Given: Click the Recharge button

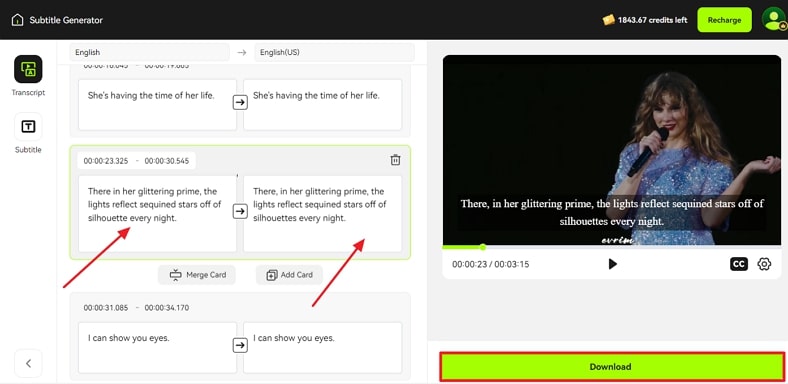Looking at the screenshot, I should pyautogui.click(x=724, y=20).
